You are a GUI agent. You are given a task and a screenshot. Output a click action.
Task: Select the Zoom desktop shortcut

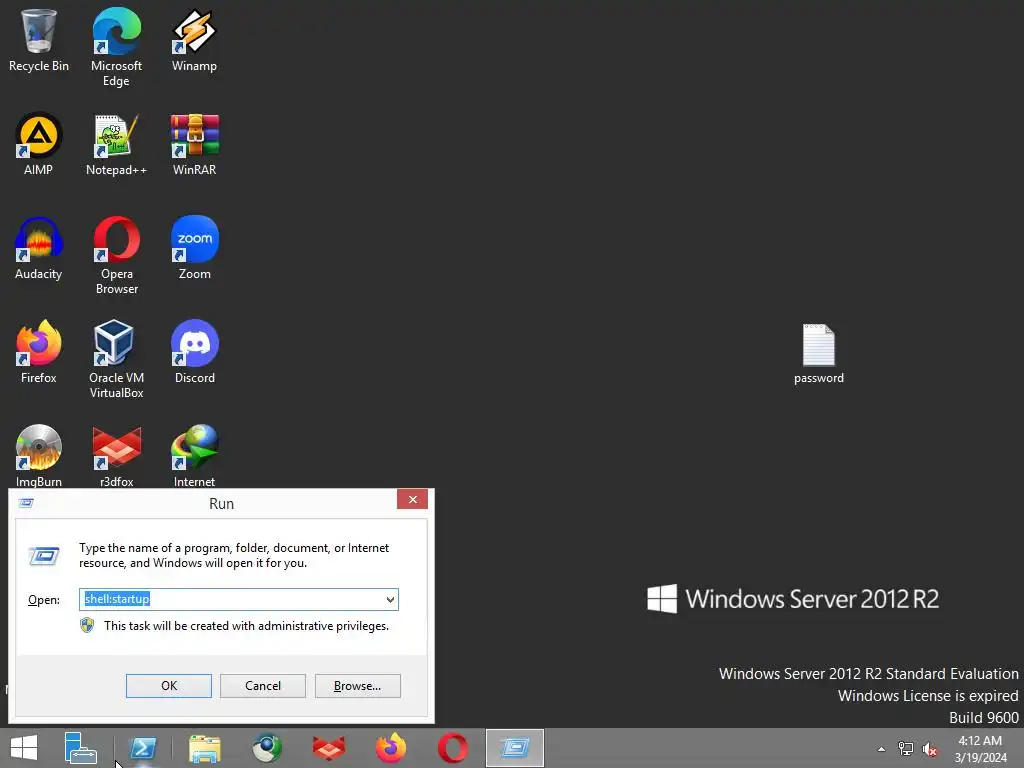click(194, 248)
